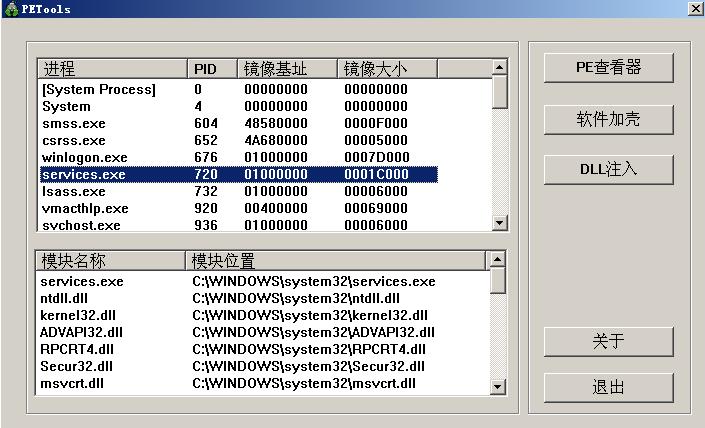
Task: Select the kernel32.dll module name
Action: 78,316
